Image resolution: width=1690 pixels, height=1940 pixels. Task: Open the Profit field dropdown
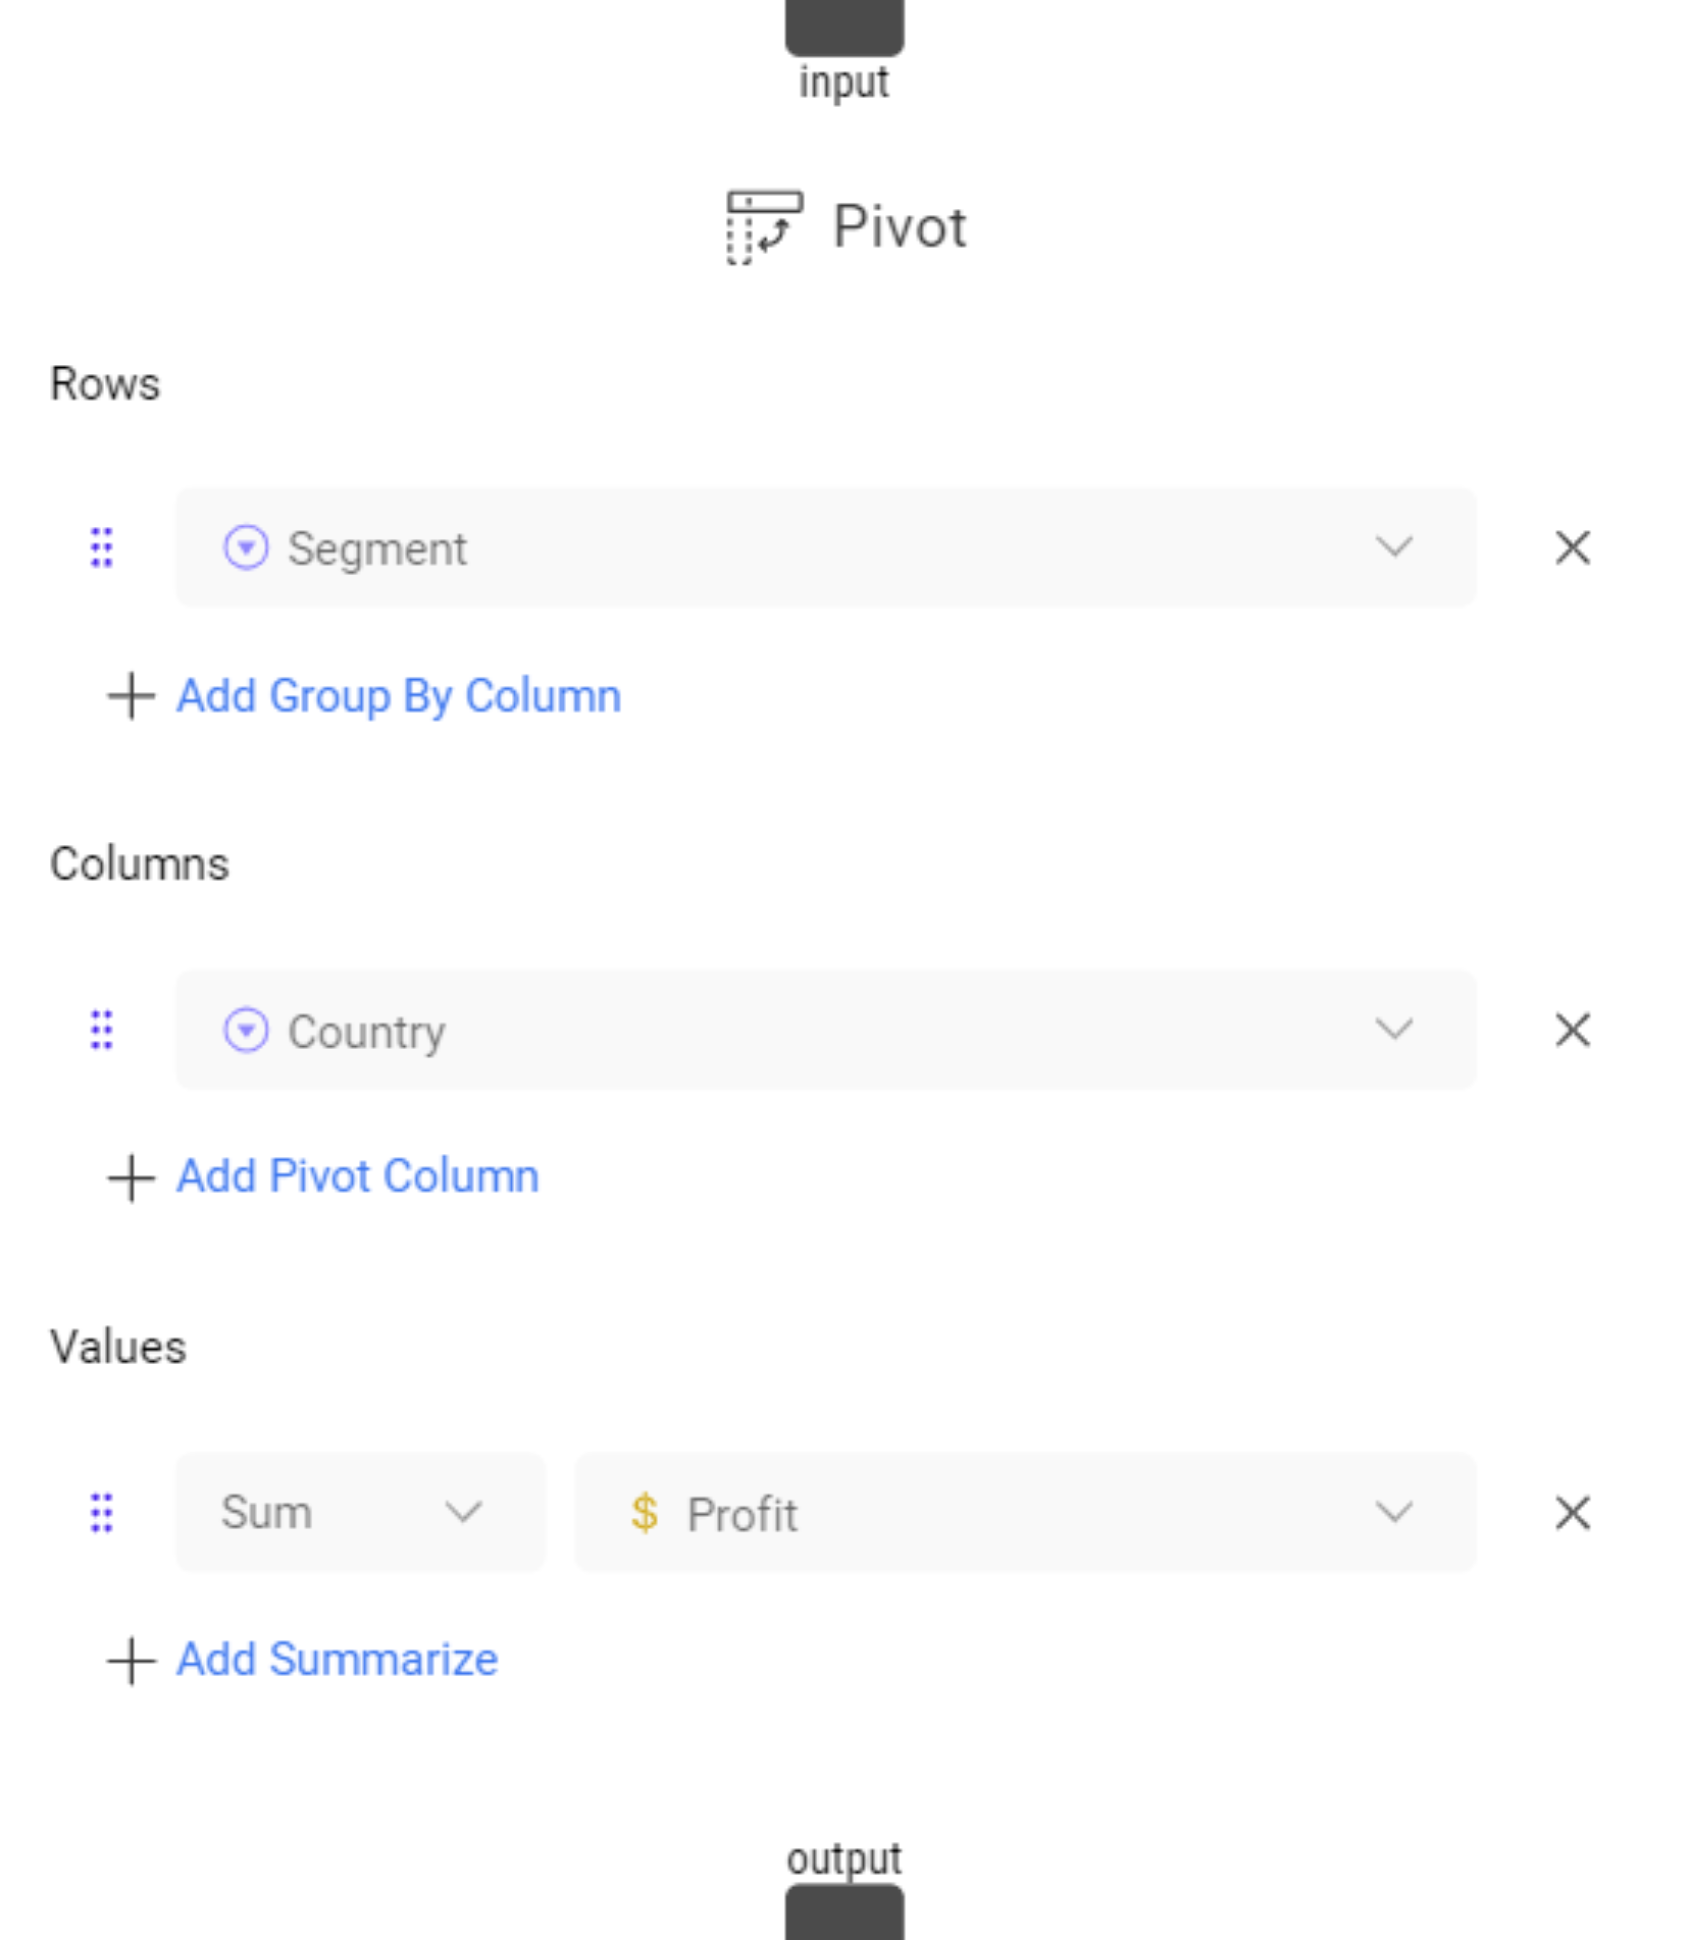tap(1394, 1513)
